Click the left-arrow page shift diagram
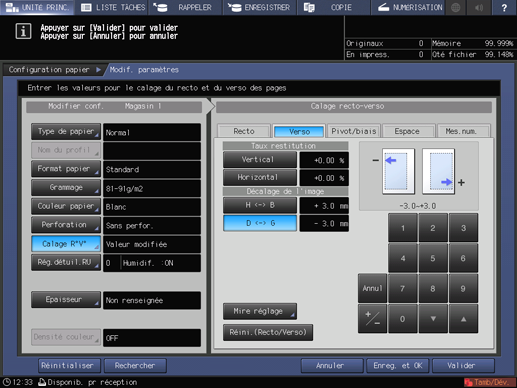Viewport: 517px width, 388px height. pyautogui.click(x=398, y=171)
